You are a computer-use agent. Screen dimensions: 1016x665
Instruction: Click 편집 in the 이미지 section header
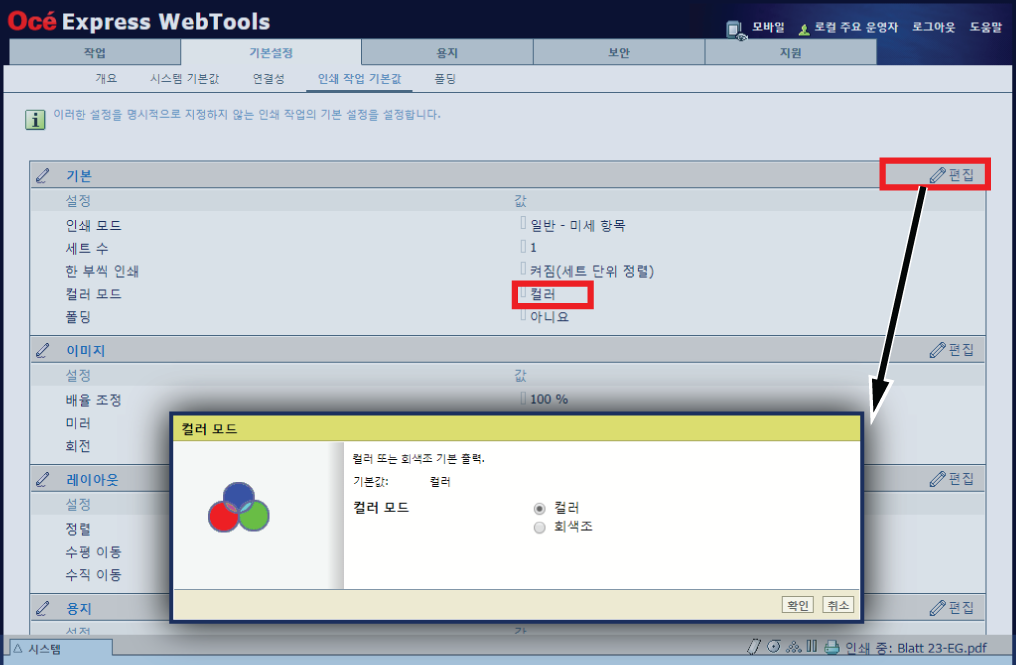pyautogui.click(x=951, y=350)
